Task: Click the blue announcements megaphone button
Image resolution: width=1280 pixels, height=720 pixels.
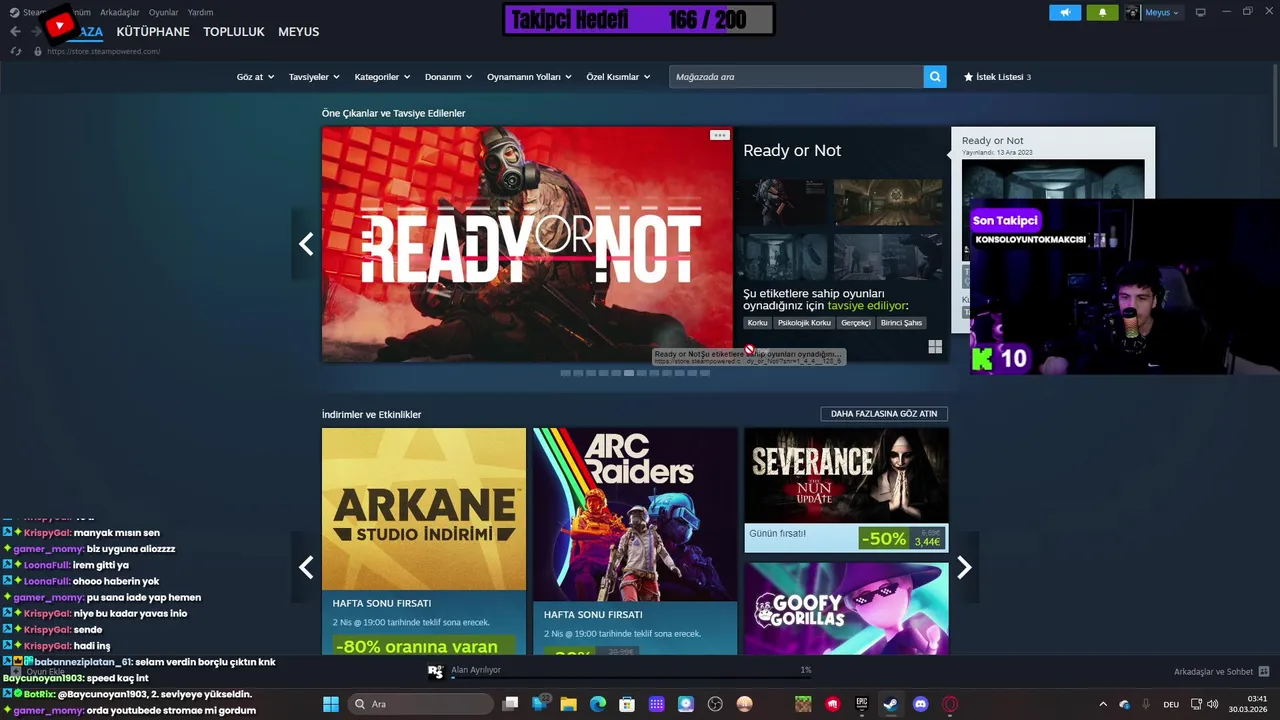Action: tap(1065, 13)
